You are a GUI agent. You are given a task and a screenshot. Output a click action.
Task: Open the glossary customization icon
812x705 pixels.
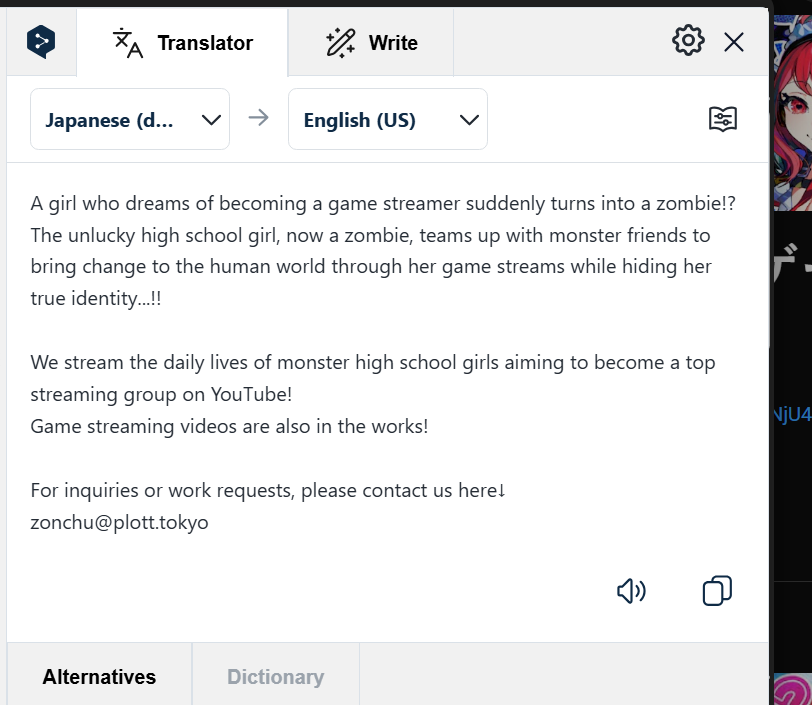coord(722,119)
